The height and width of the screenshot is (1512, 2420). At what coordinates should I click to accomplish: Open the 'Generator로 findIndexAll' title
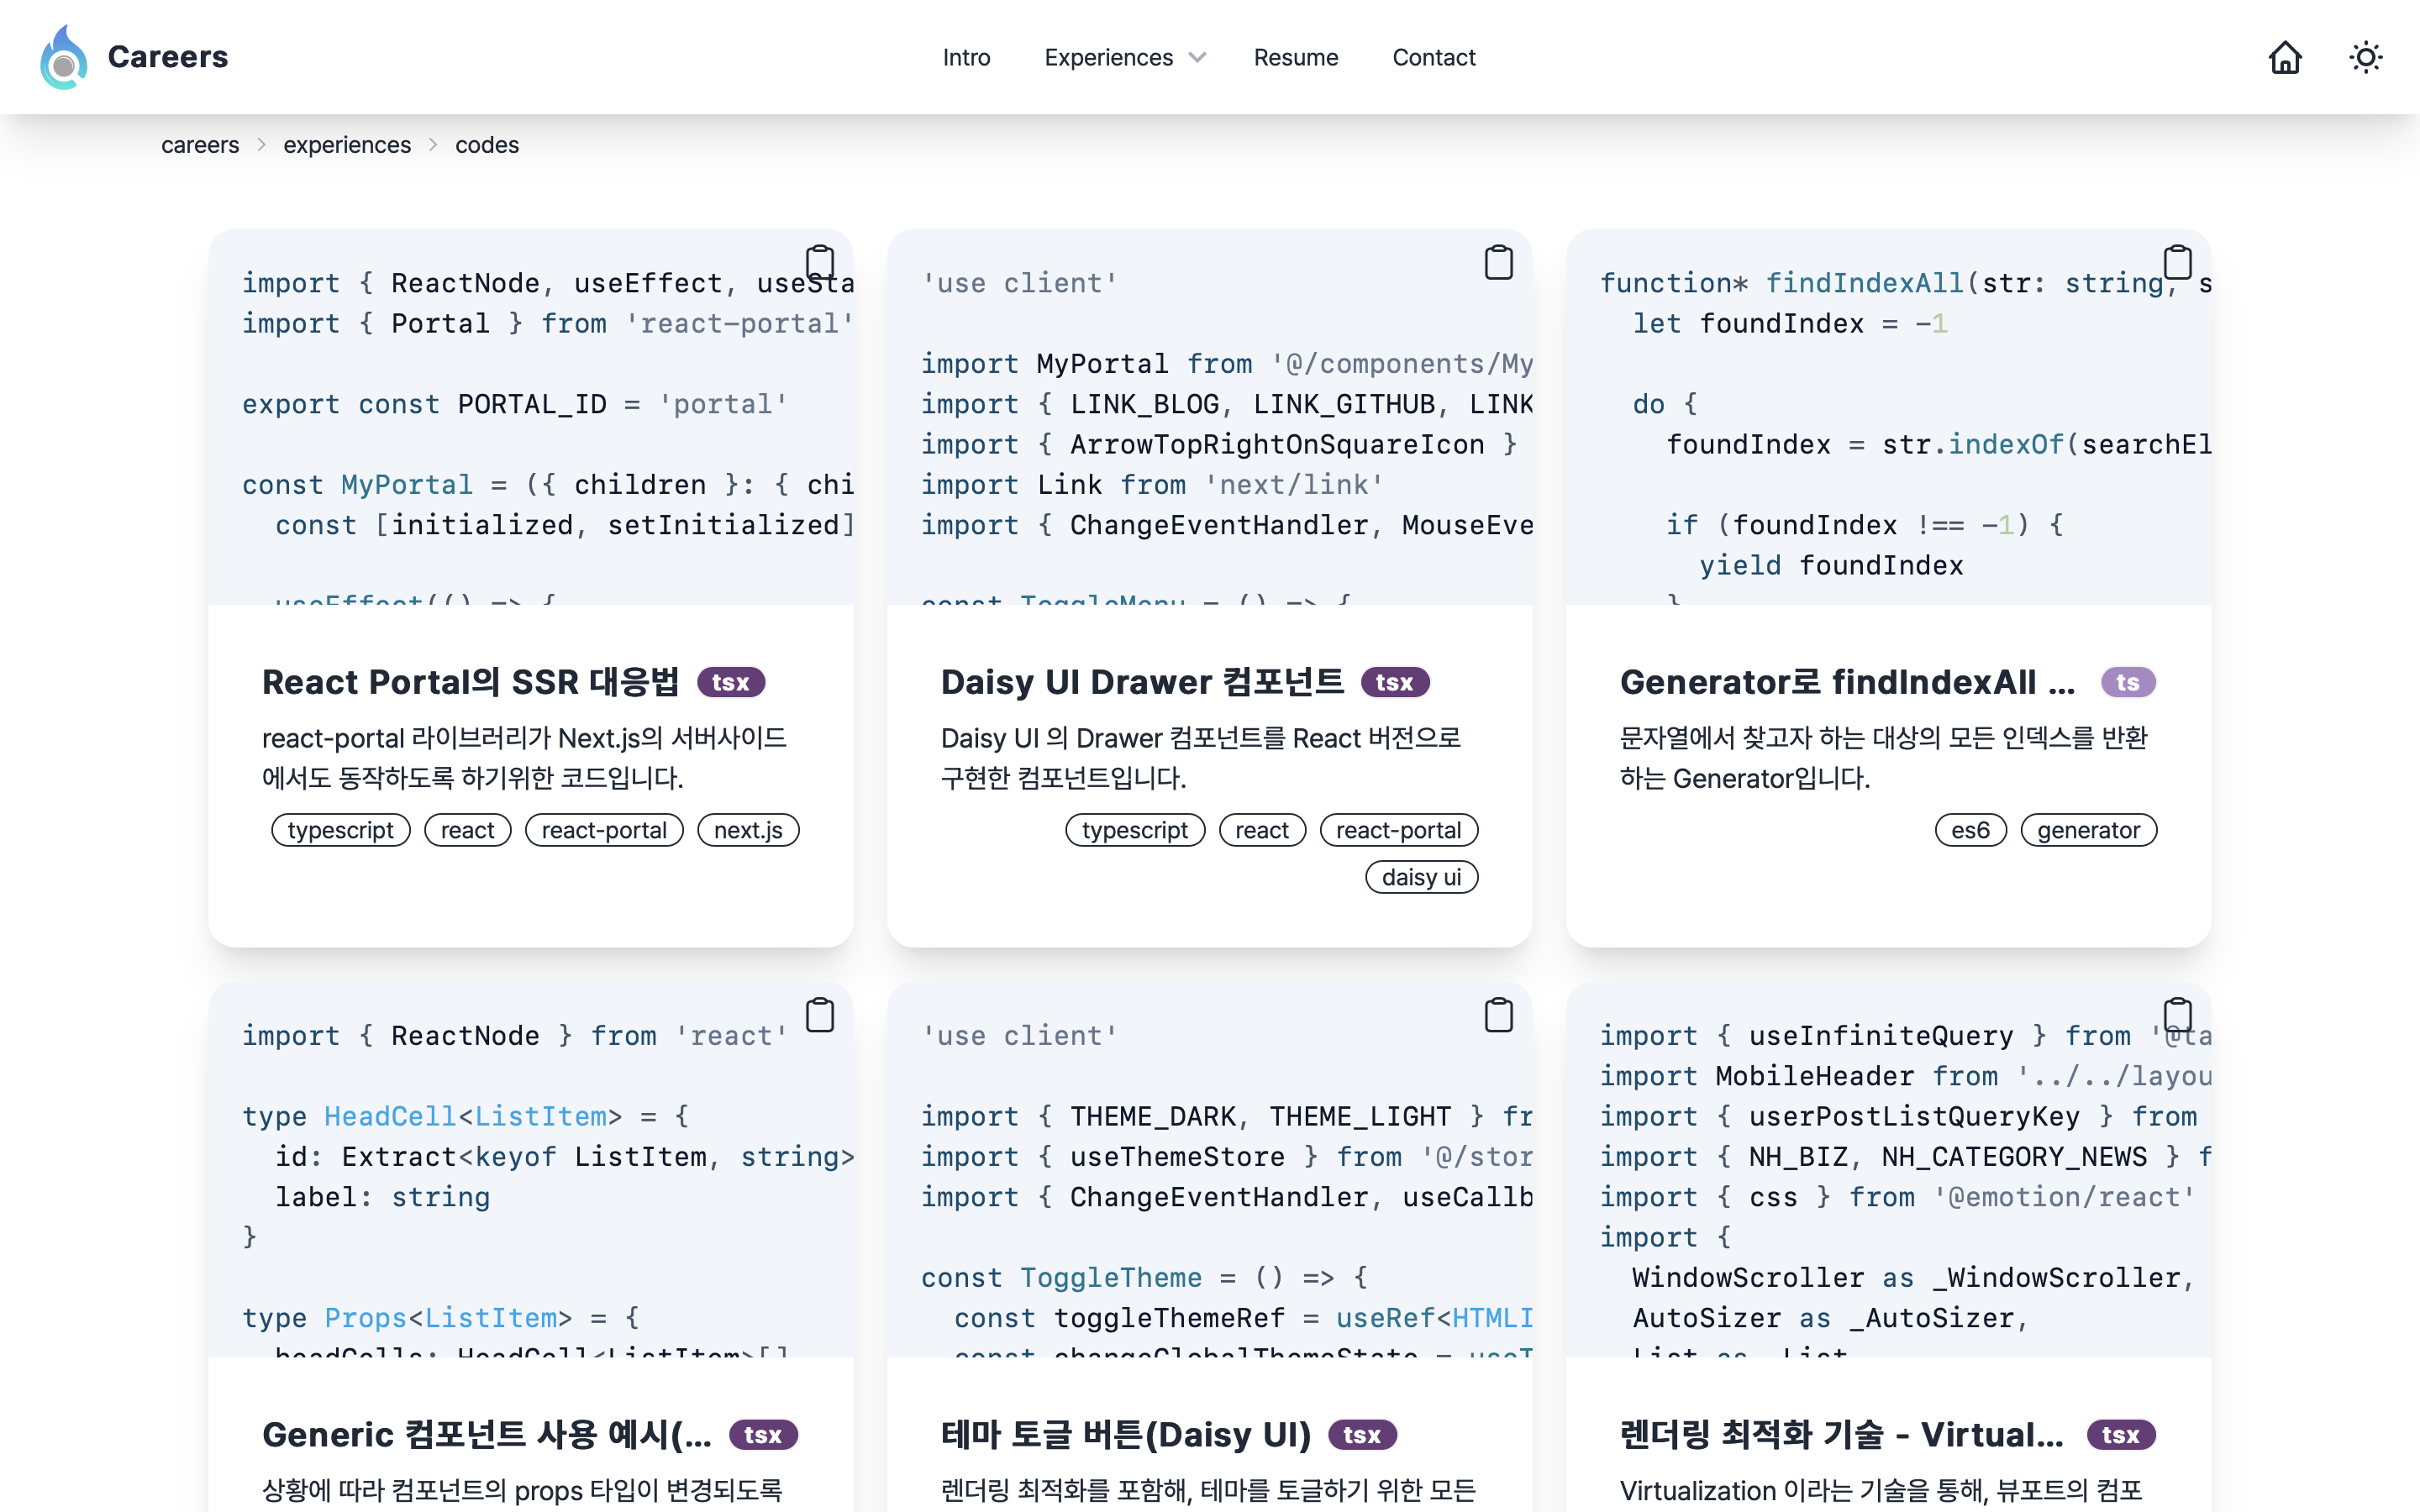1847,682
